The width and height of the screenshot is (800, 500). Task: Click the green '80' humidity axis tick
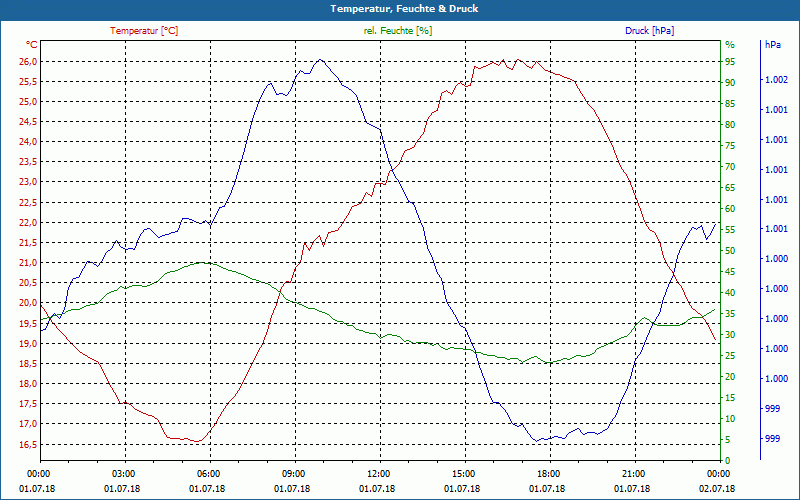[730, 124]
